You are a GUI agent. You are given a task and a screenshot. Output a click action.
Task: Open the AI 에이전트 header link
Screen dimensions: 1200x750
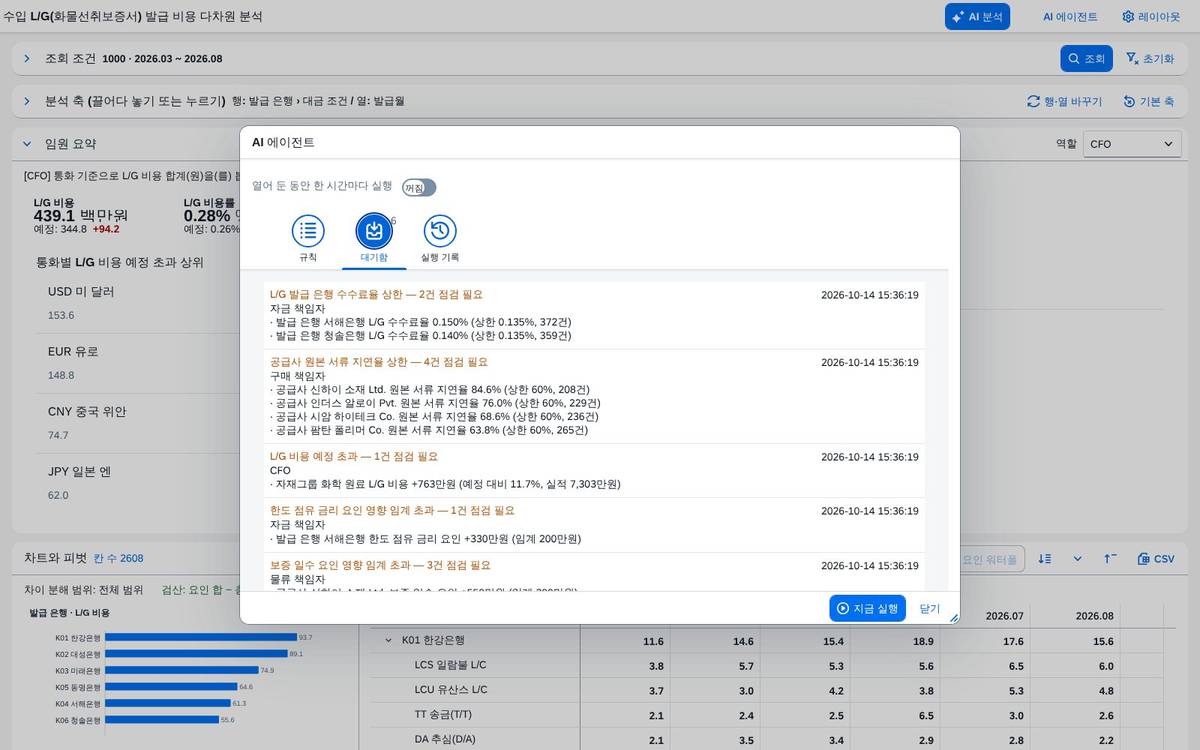pyautogui.click(x=1070, y=17)
